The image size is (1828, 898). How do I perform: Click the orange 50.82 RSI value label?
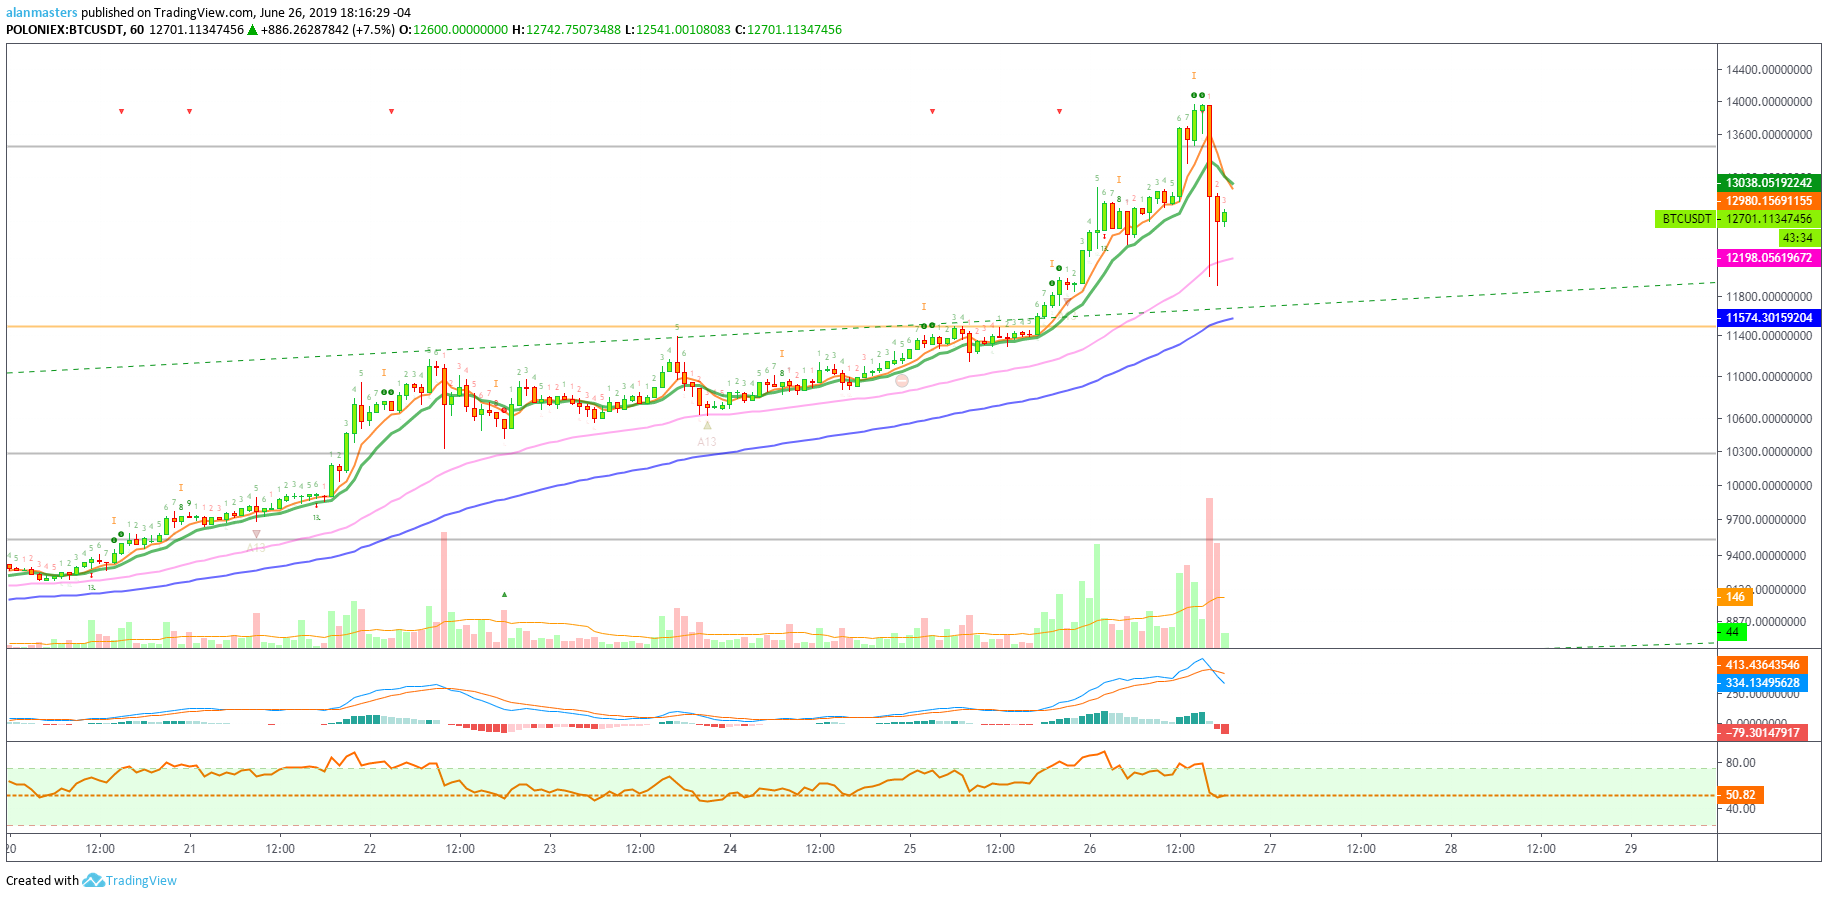click(1741, 795)
